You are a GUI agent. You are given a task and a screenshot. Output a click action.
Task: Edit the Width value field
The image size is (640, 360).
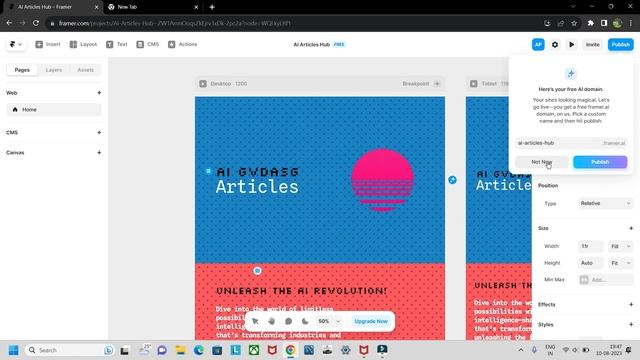pos(590,246)
